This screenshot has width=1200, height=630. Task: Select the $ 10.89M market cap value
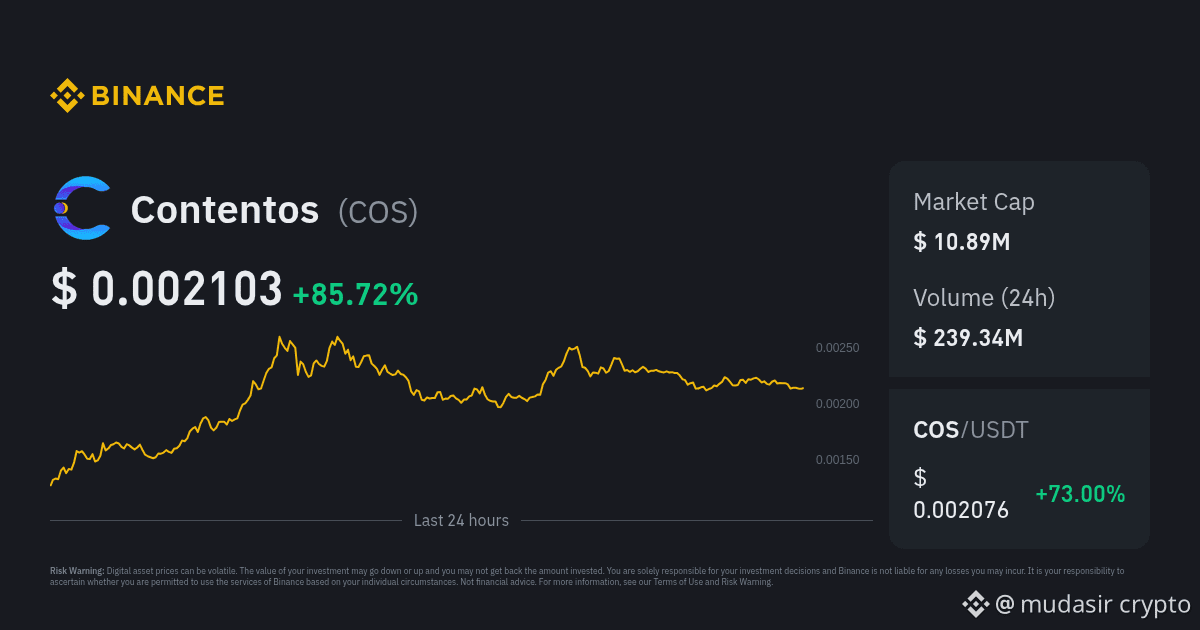coord(962,241)
